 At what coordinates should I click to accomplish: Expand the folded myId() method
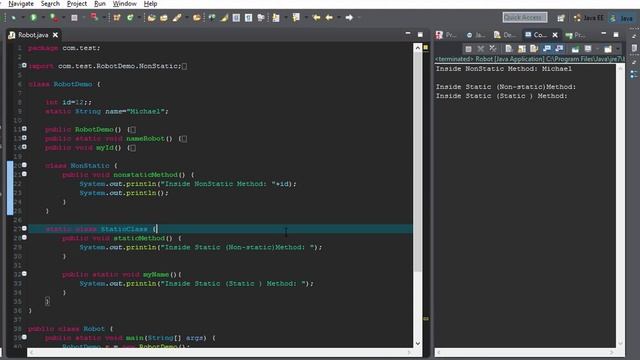tap(24, 147)
